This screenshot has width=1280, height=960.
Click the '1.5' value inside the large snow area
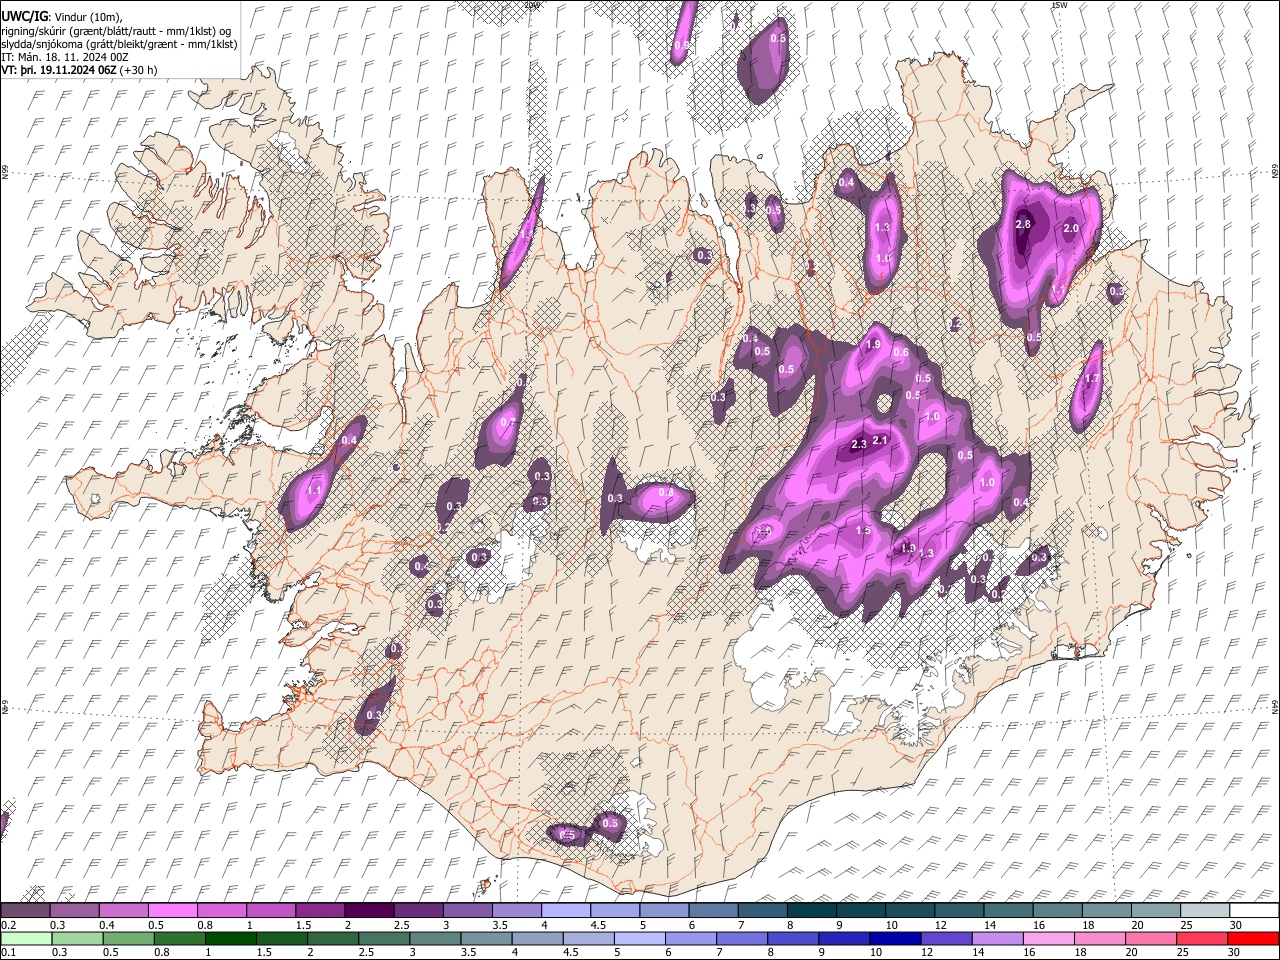(x=863, y=530)
